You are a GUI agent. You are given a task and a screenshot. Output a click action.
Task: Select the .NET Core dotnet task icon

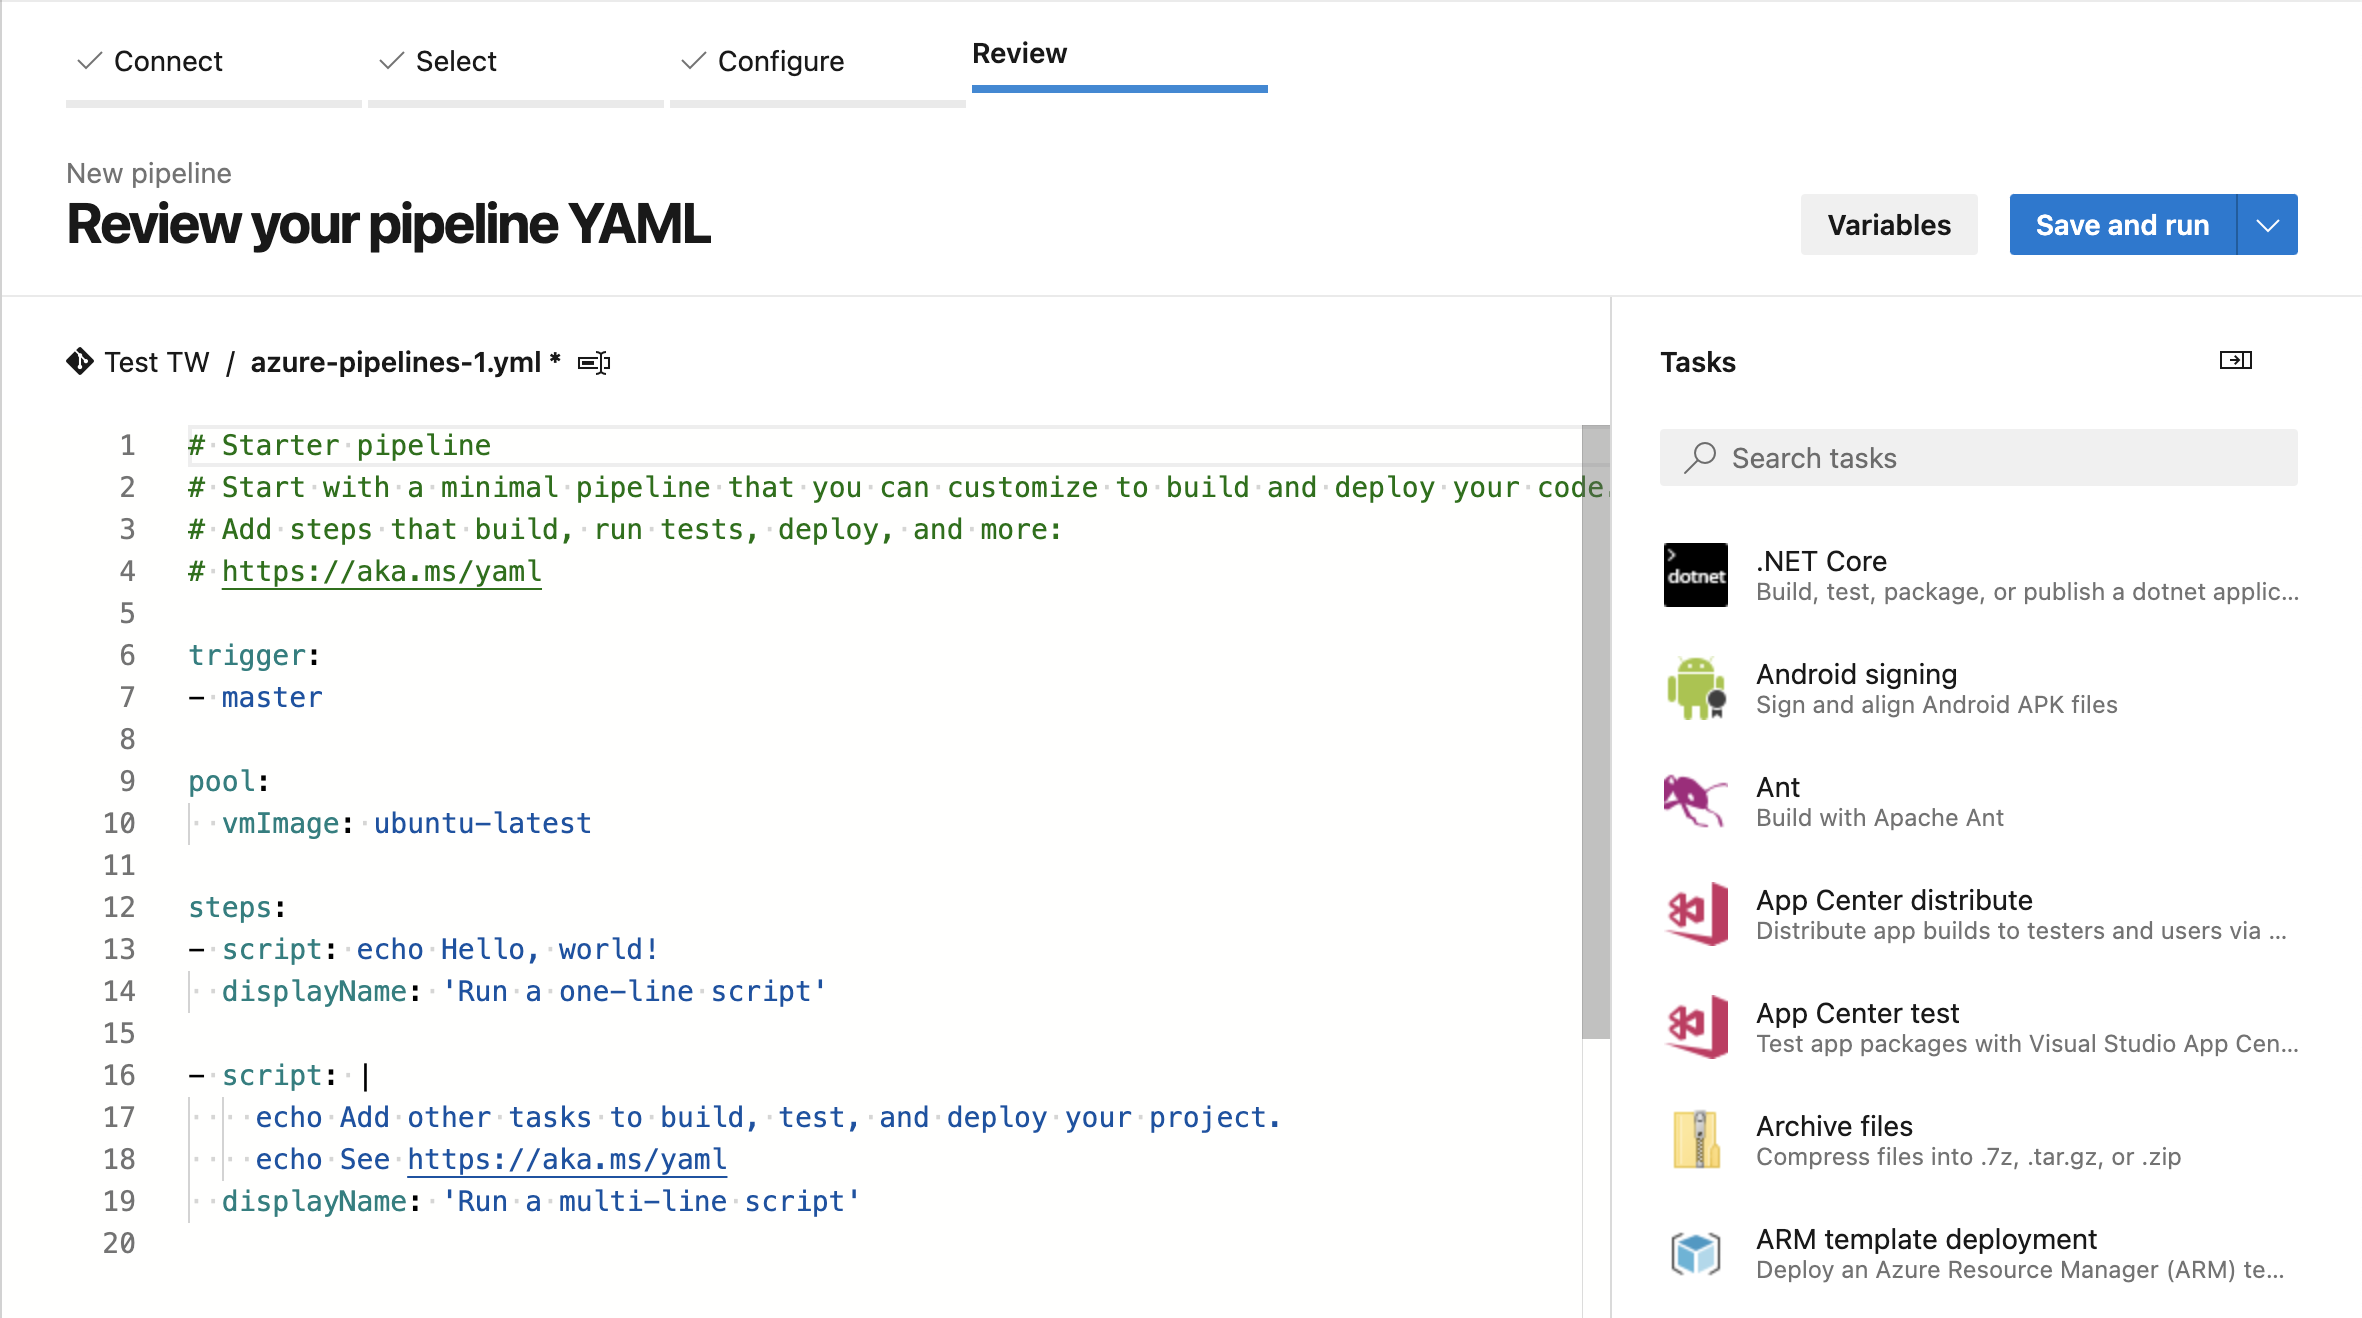tap(1695, 575)
